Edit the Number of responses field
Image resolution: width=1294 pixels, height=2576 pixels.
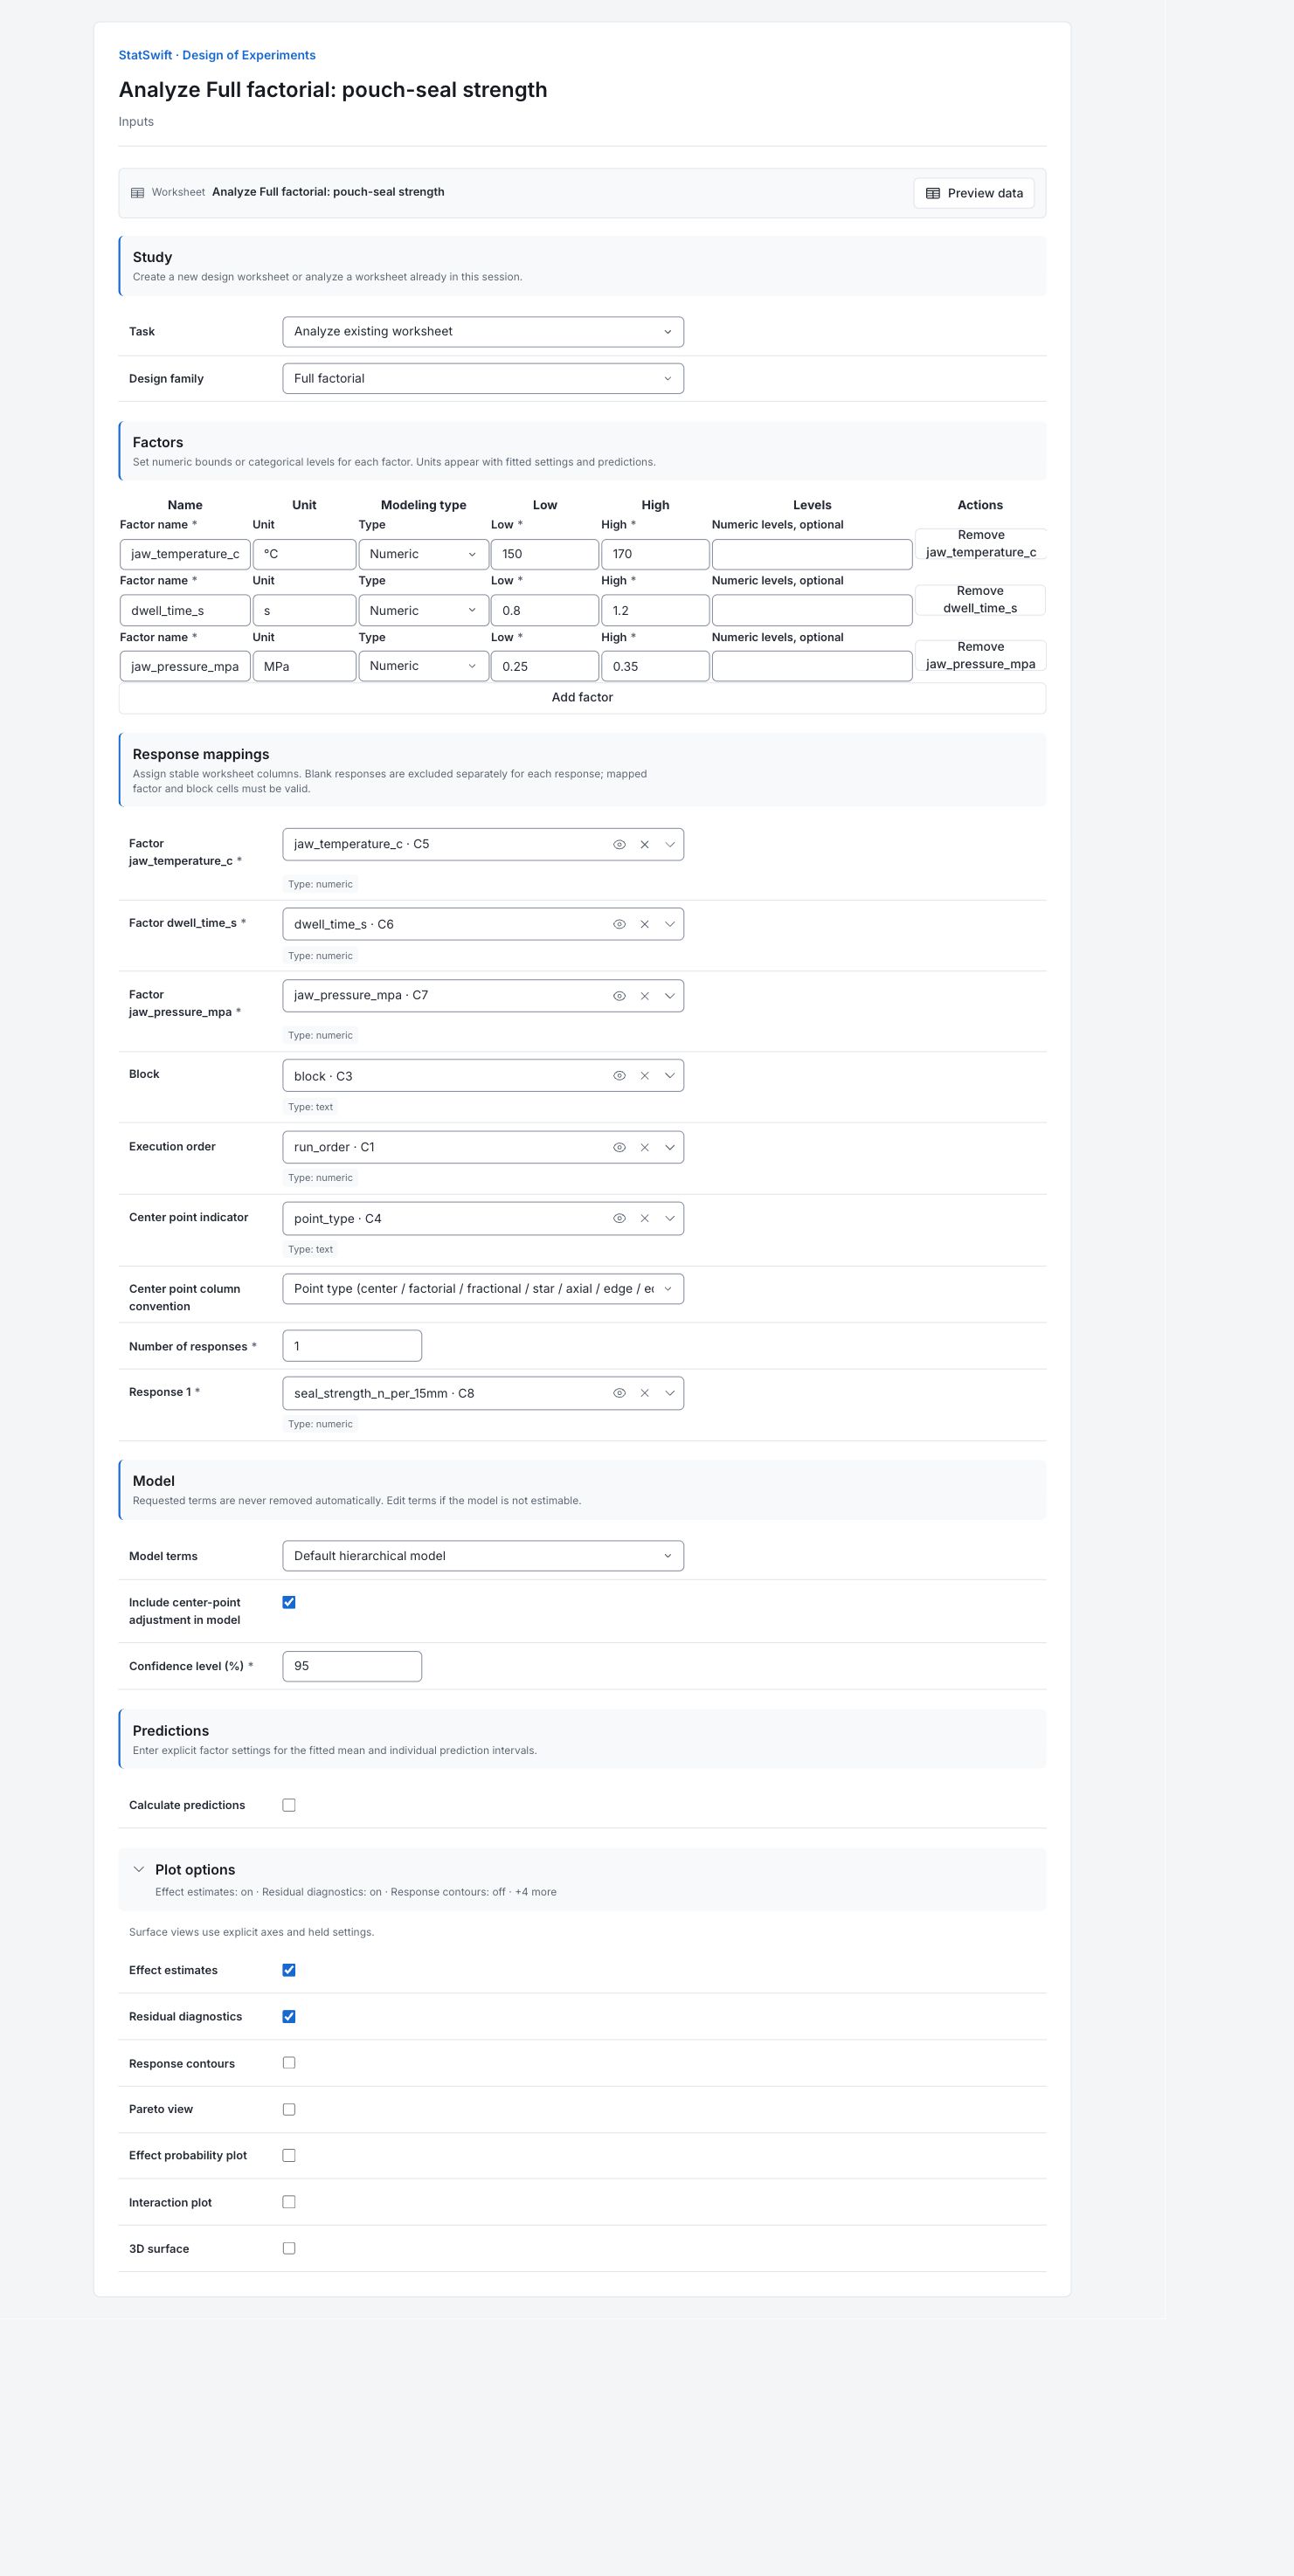pyautogui.click(x=352, y=1346)
